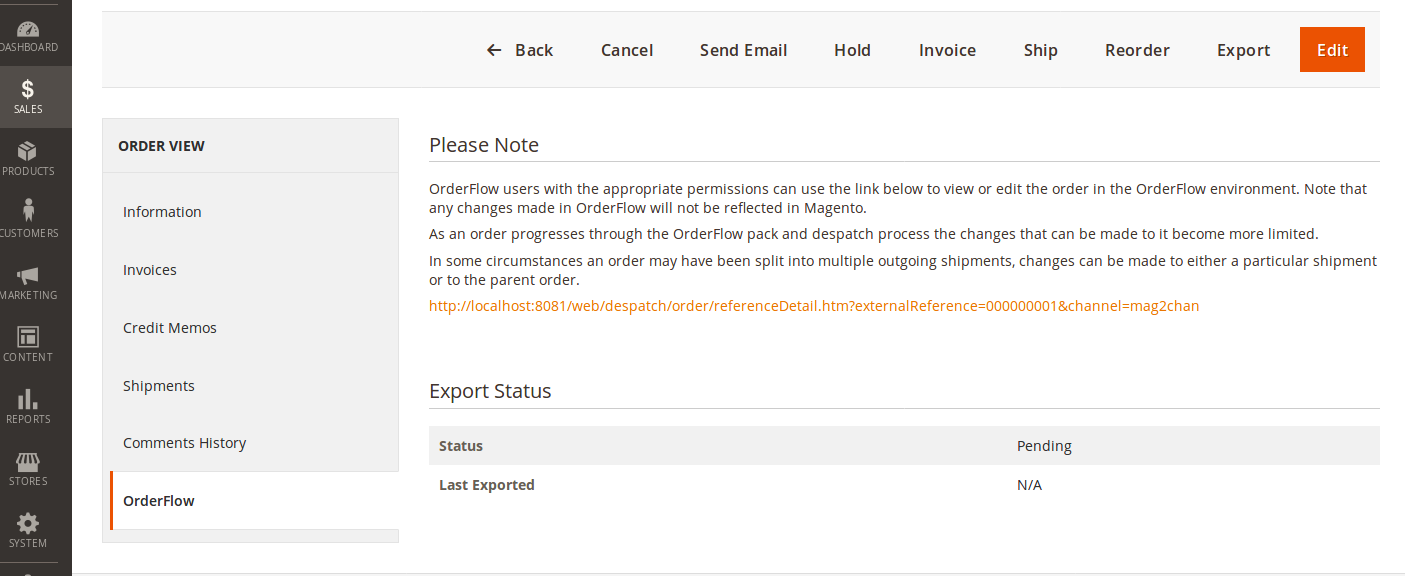Click the orange Edit button
This screenshot has height=576, width=1405.
point(1332,49)
